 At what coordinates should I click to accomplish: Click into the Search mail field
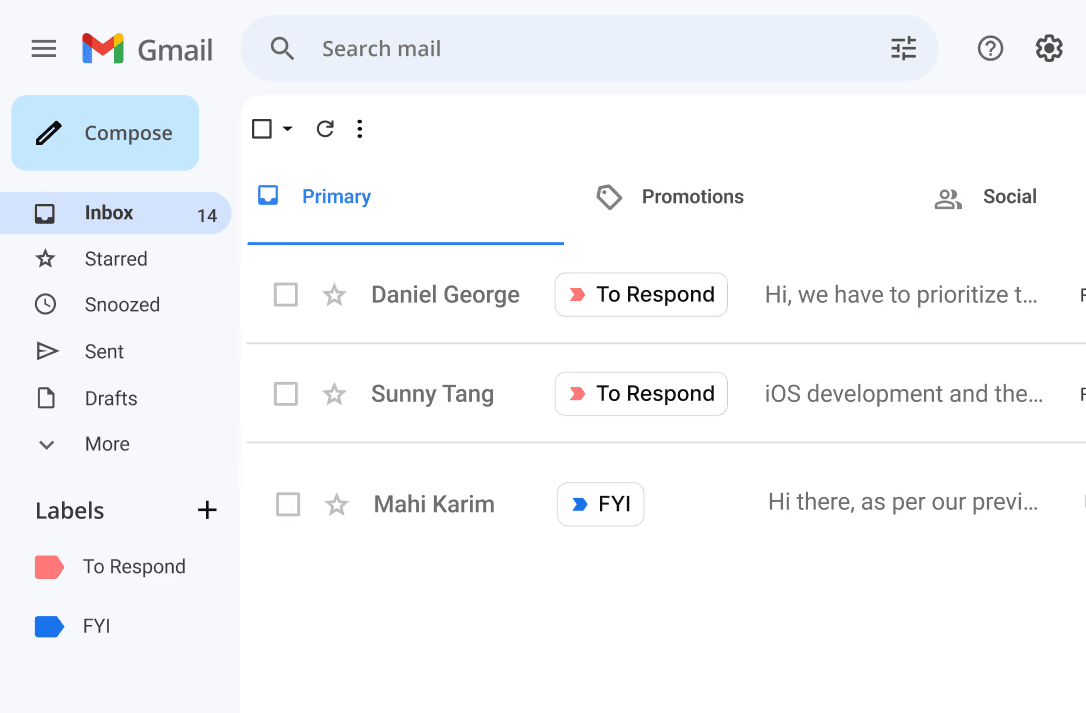589,49
